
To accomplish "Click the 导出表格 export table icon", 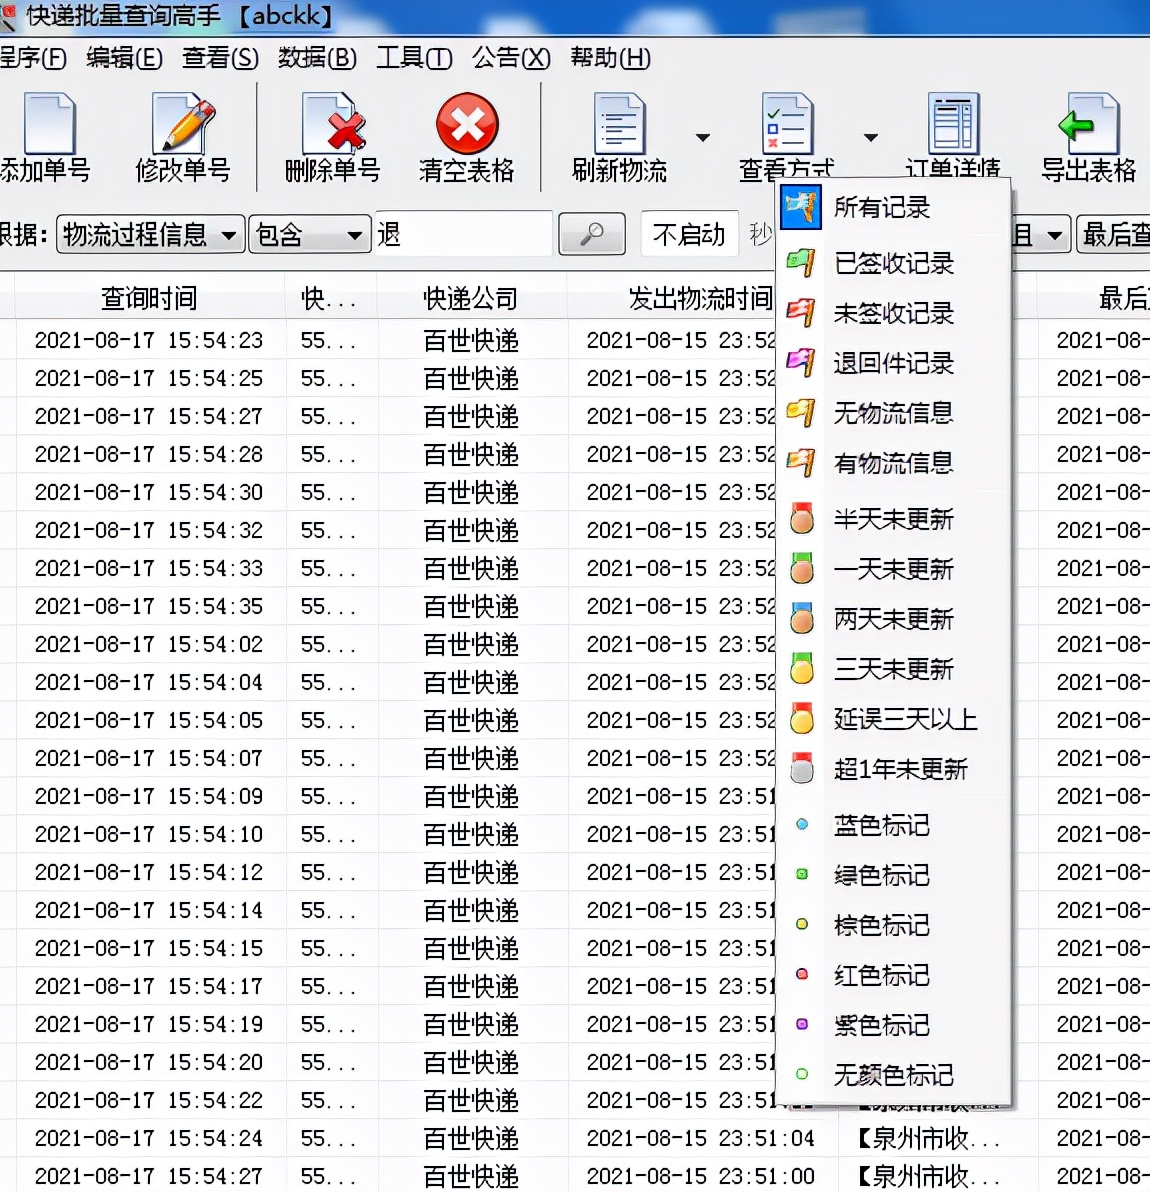I will (1088, 123).
